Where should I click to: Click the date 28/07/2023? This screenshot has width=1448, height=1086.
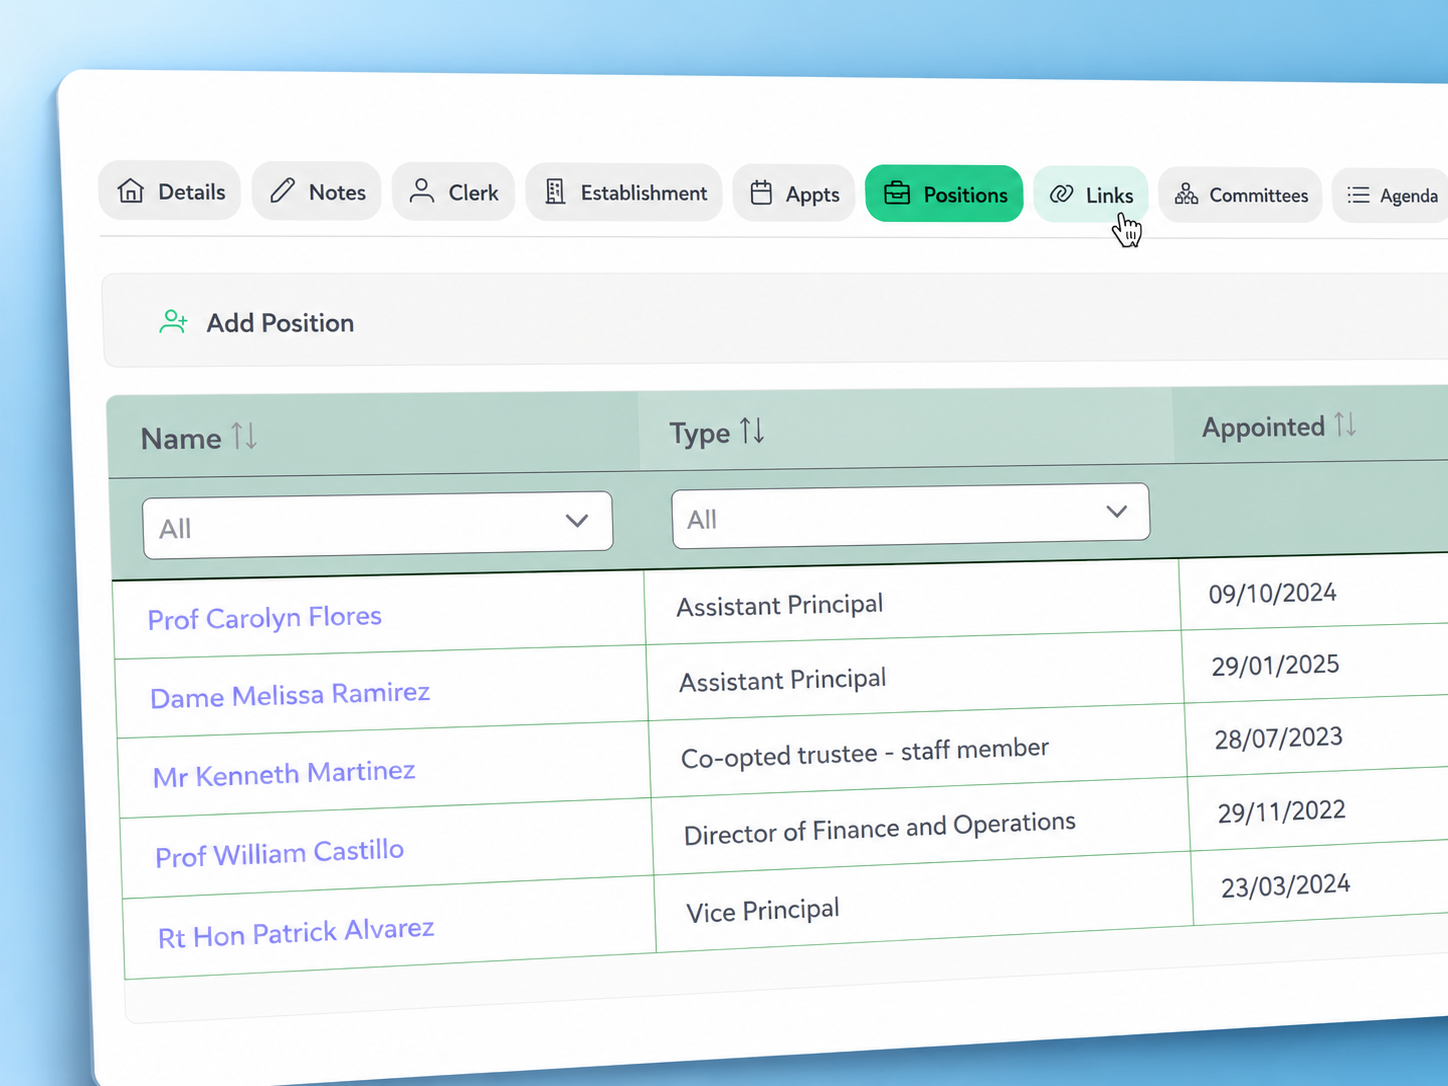1278,738
